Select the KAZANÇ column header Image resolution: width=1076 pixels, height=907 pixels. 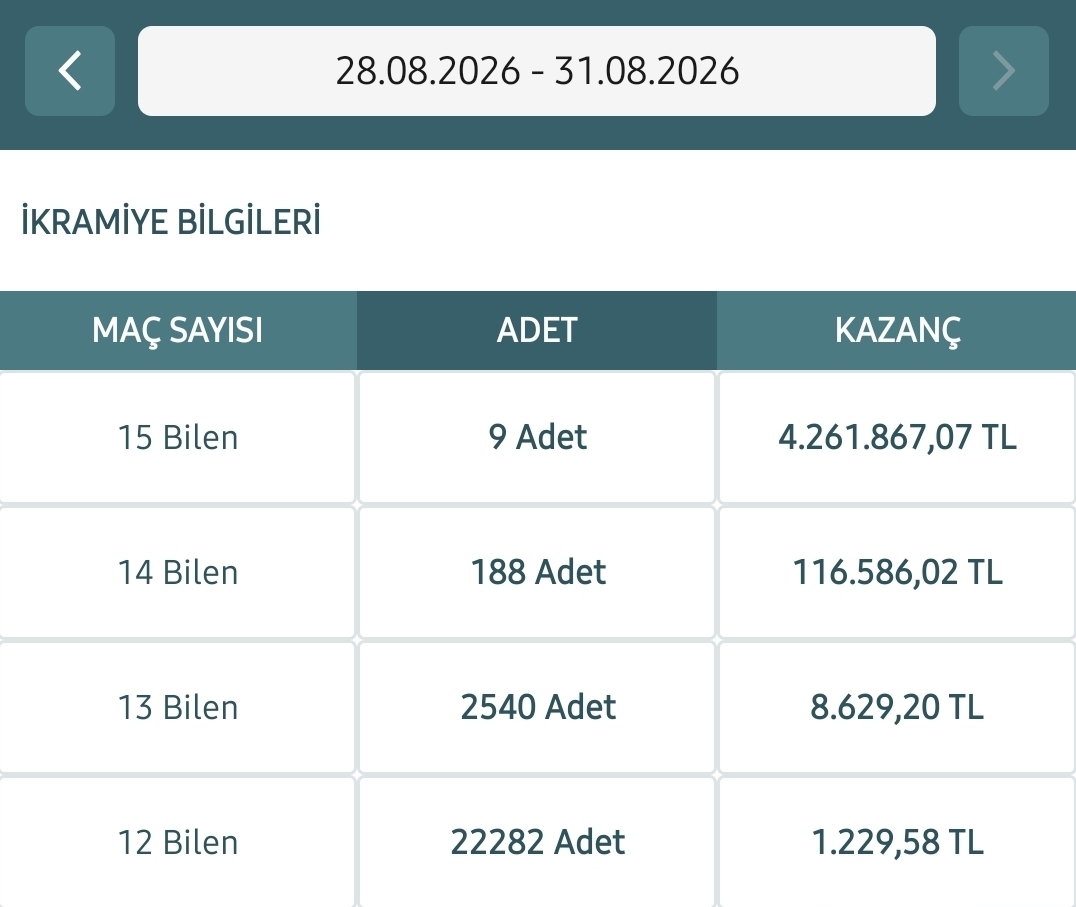pyautogui.click(x=896, y=330)
